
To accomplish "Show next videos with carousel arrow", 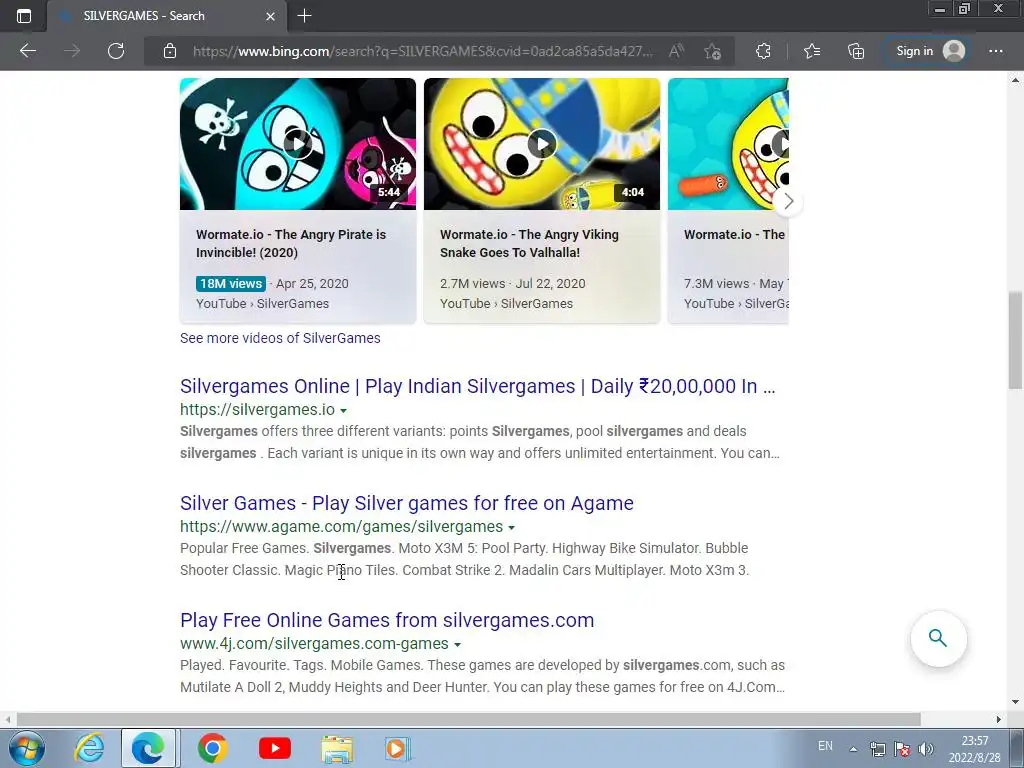I will coord(788,201).
